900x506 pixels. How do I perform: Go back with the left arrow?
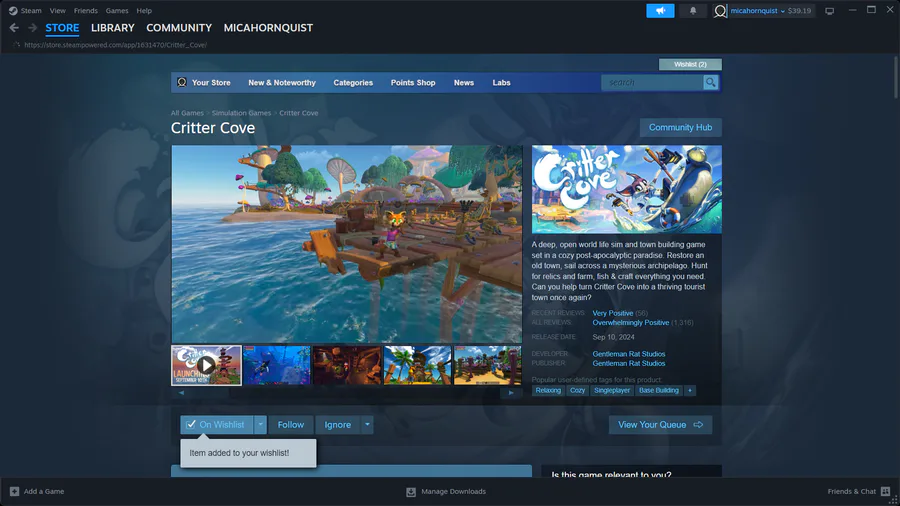(14, 28)
